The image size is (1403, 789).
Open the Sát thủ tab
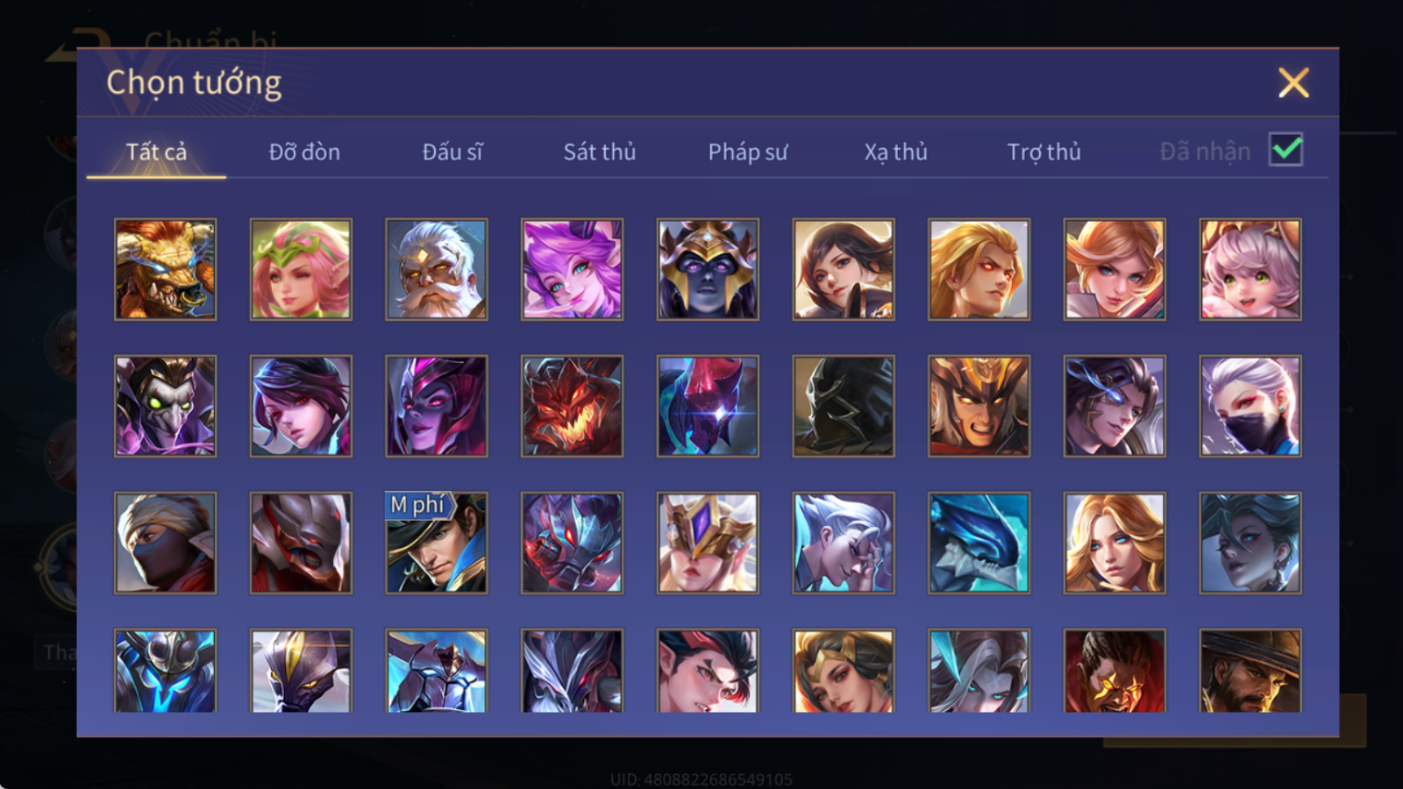(599, 152)
